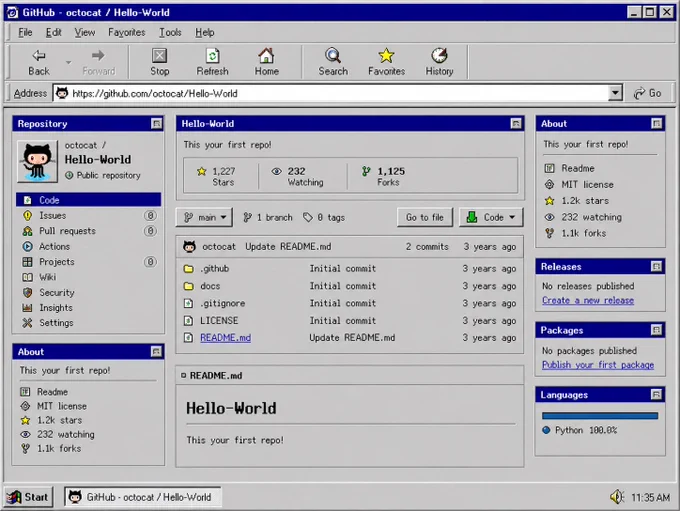Click MIT license in right About panel
Viewport: 680px width, 511px height.
click(x=579, y=184)
